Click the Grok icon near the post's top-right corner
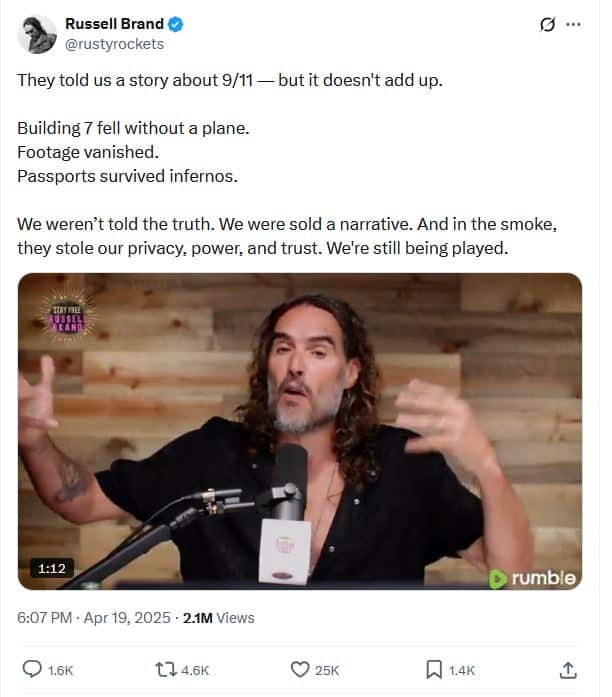 coord(547,25)
